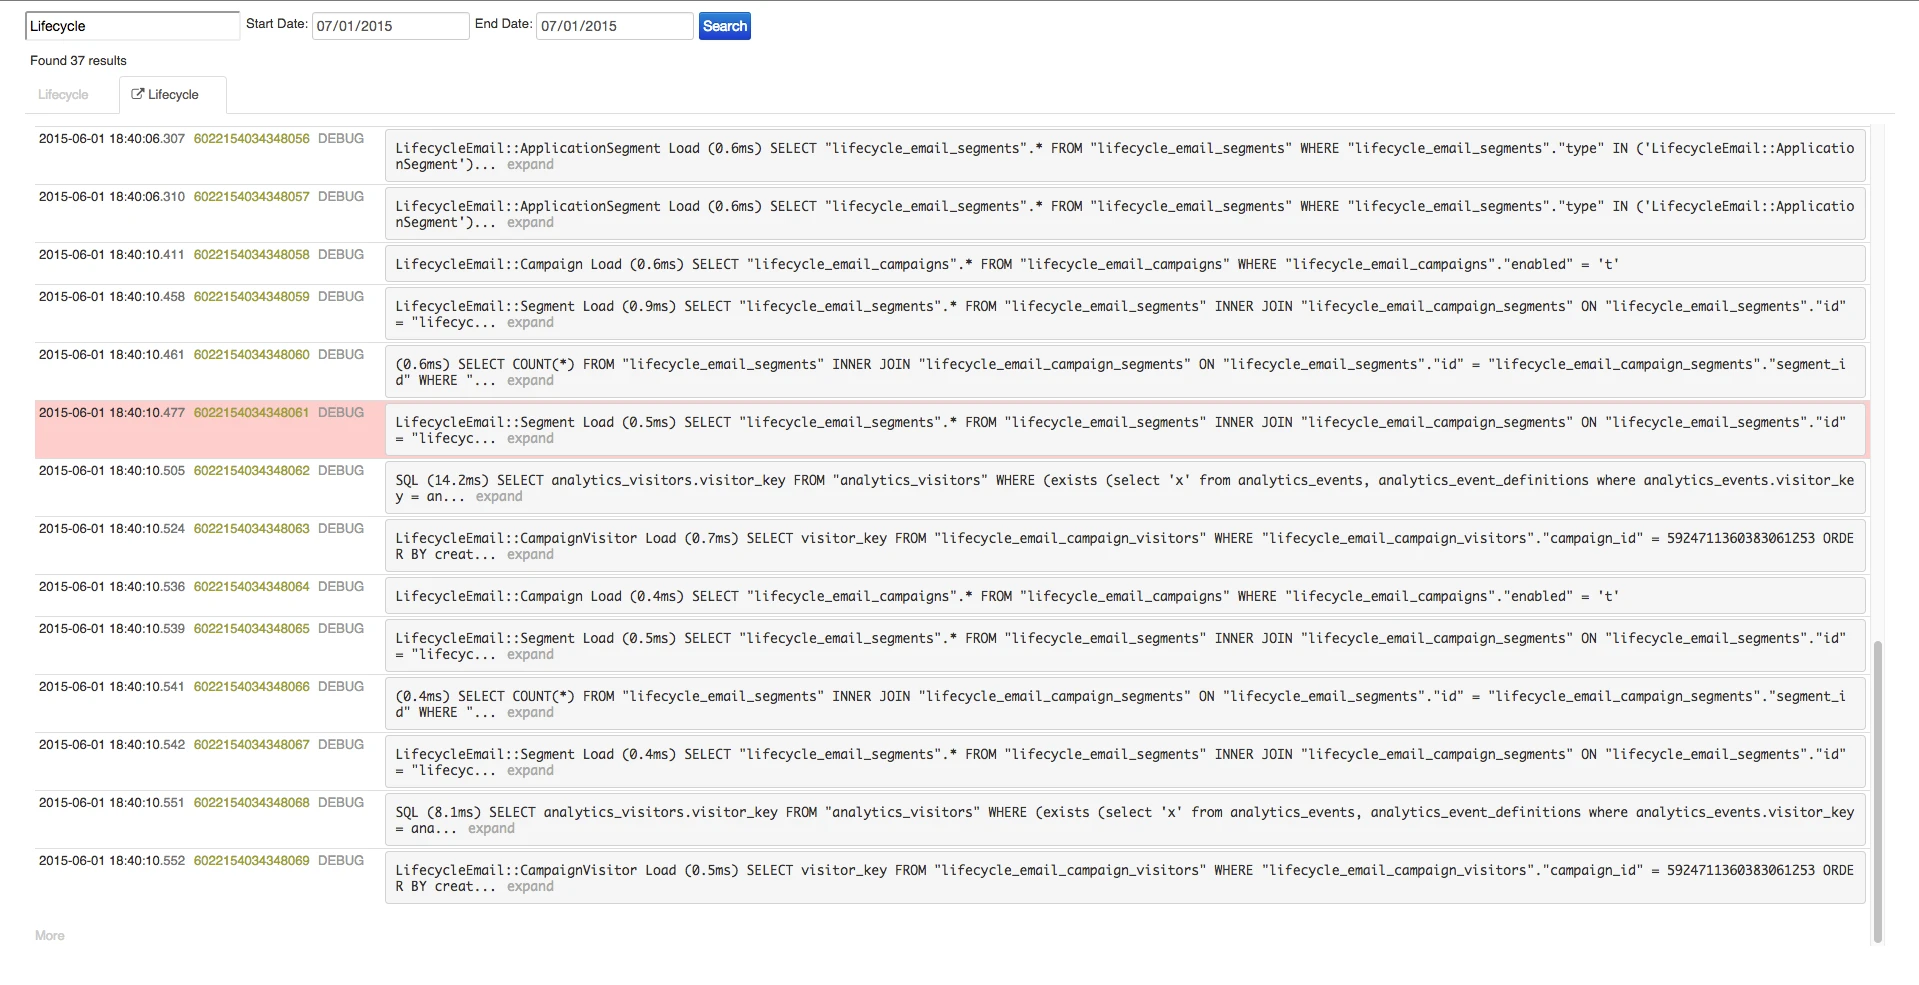Open log ID 6022154034348064
Screen dimensions: 1919x985
[x=251, y=587]
